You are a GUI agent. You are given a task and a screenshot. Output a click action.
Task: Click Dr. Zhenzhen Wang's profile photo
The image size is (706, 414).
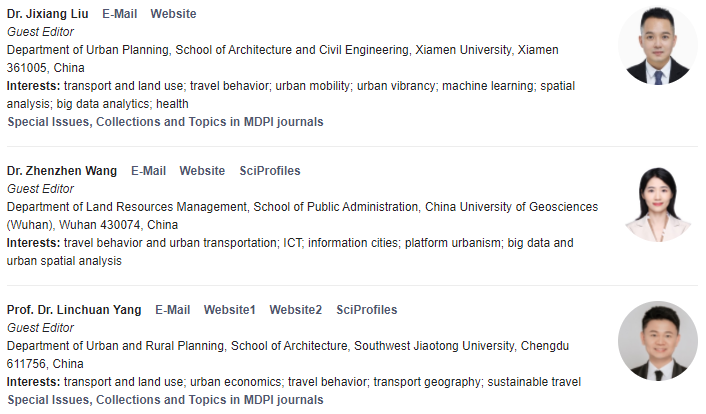tap(657, 203)
